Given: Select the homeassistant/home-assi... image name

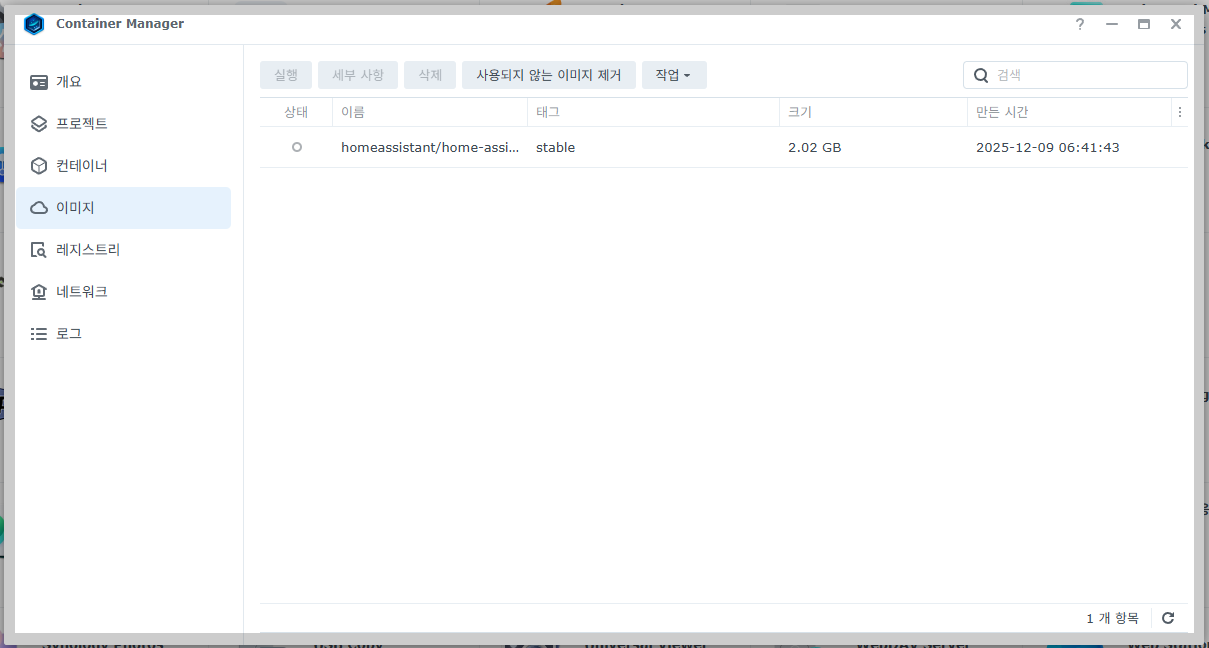Looking at the screenshot, I should (430, 147).
